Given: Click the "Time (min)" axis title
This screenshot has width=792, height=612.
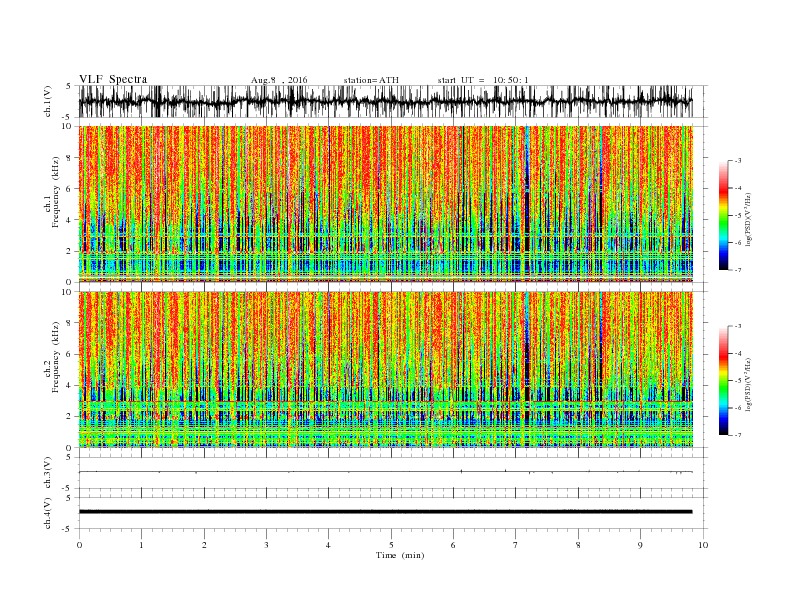Looking at the screenshot, I should tap(400, 555).
